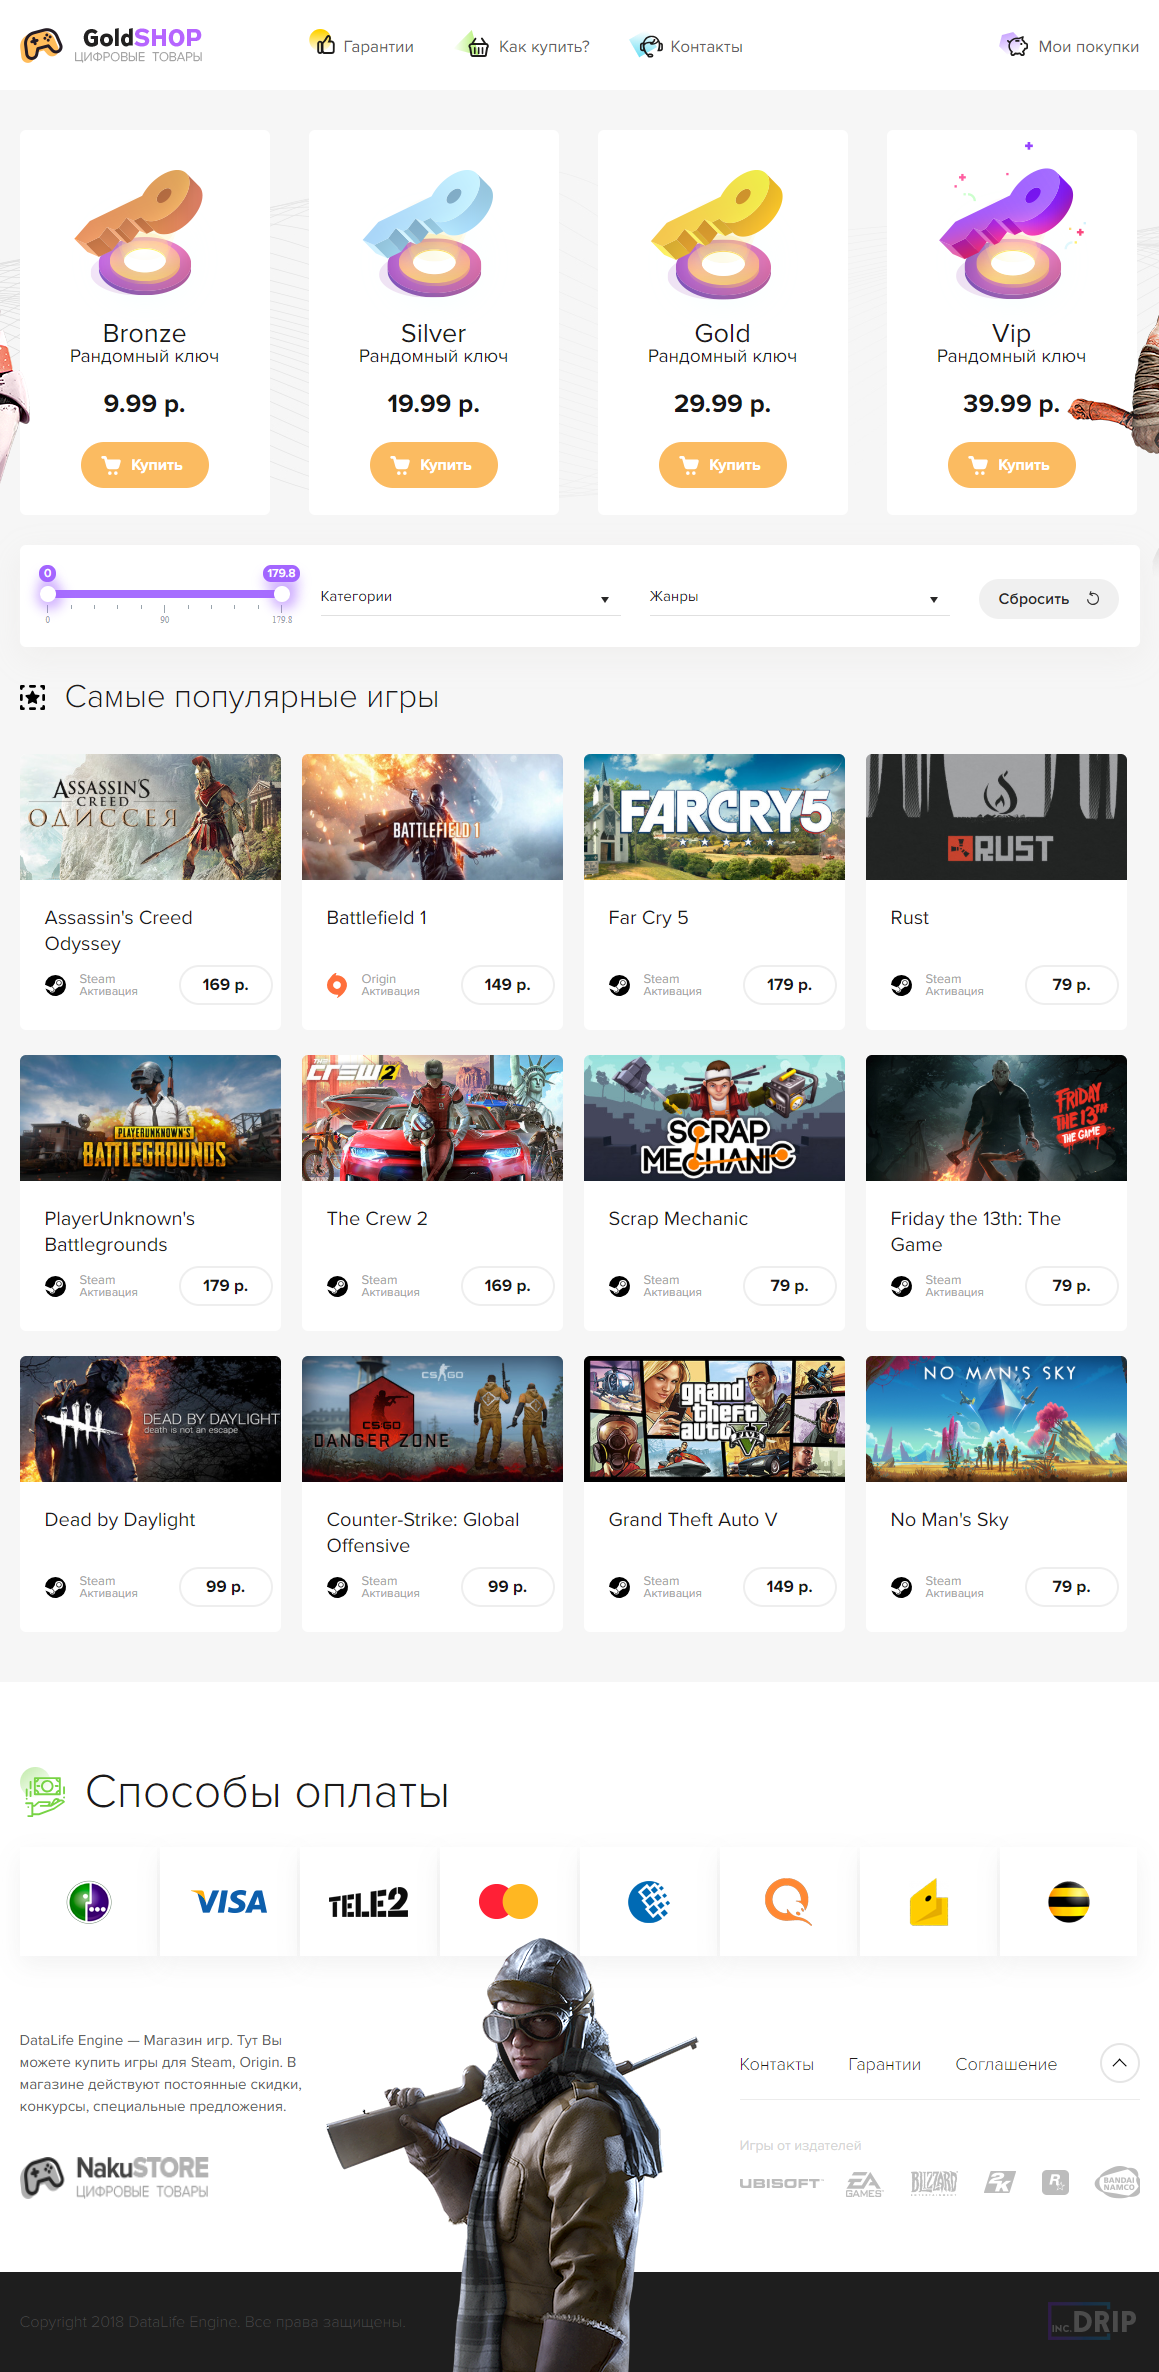Go to Мои покупки in the header
The height and width of the screenshot is (2372, 1159).
1068,45
